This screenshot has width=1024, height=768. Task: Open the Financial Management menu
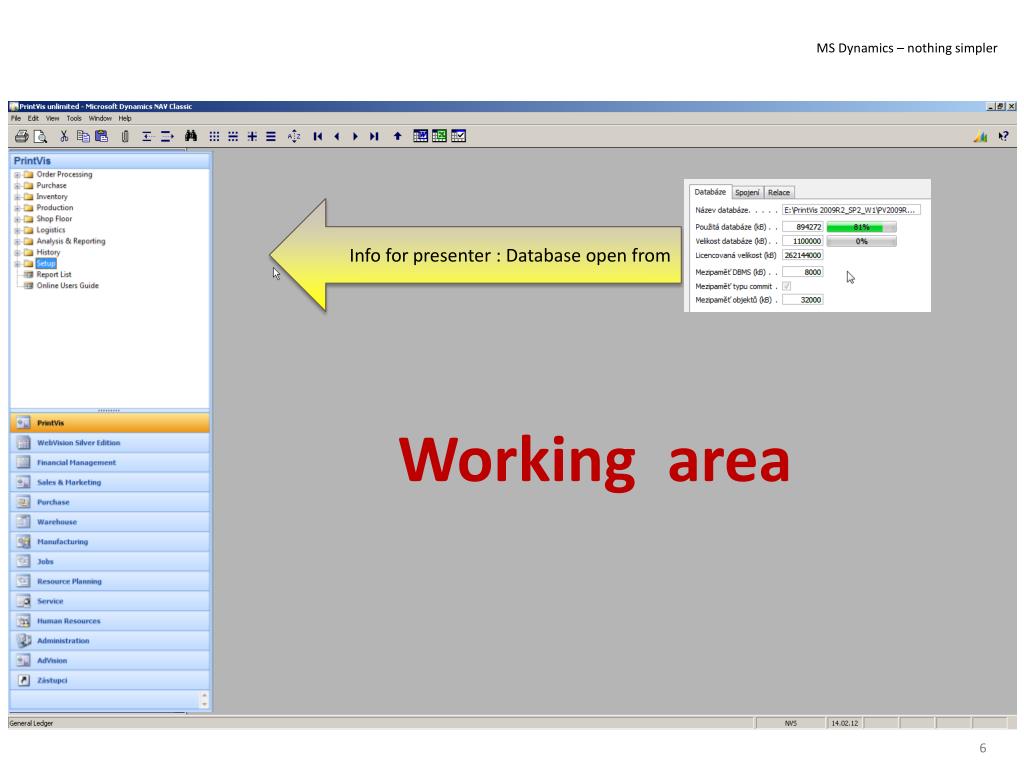tap(110, 462)
